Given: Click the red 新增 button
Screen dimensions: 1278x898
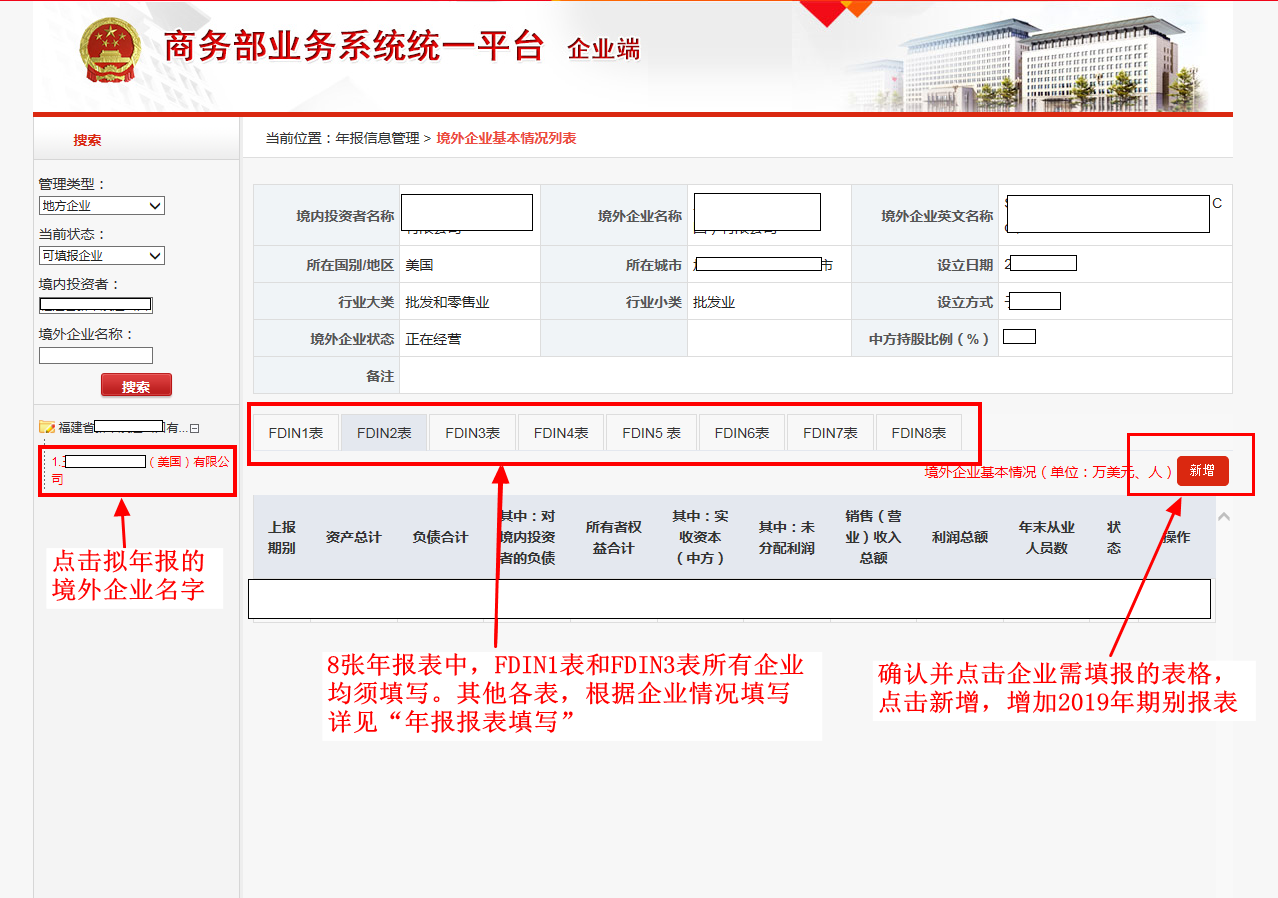Looking at the screenshot, I should (1202, 471).
